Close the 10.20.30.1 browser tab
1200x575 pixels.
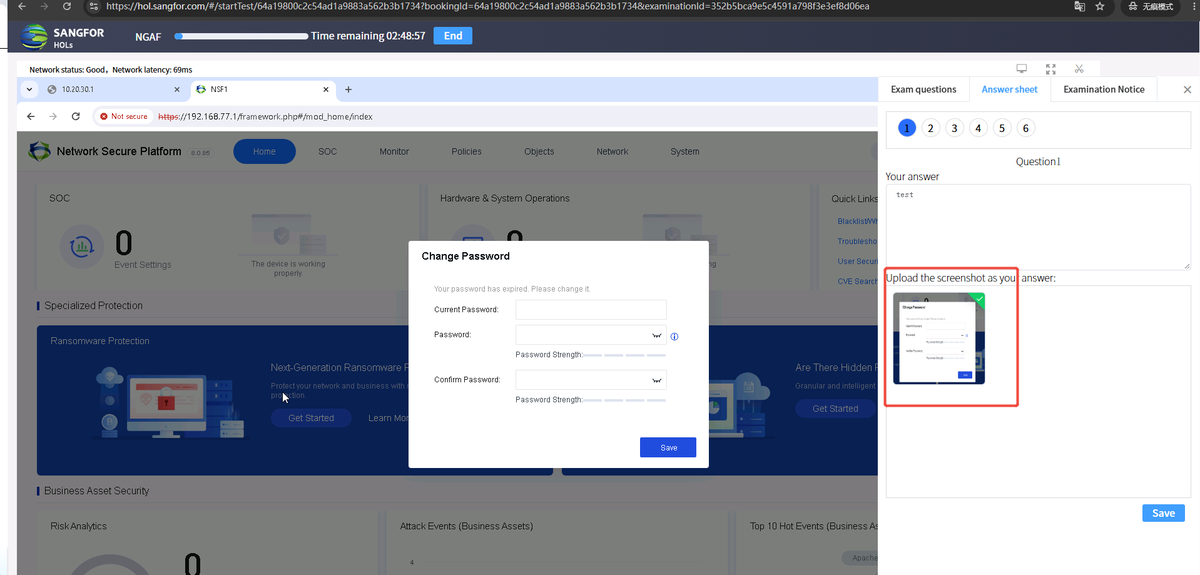(176, 89)
